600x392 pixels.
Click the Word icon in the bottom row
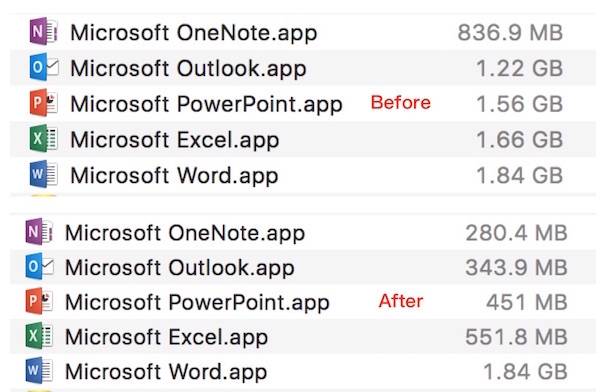39,371
